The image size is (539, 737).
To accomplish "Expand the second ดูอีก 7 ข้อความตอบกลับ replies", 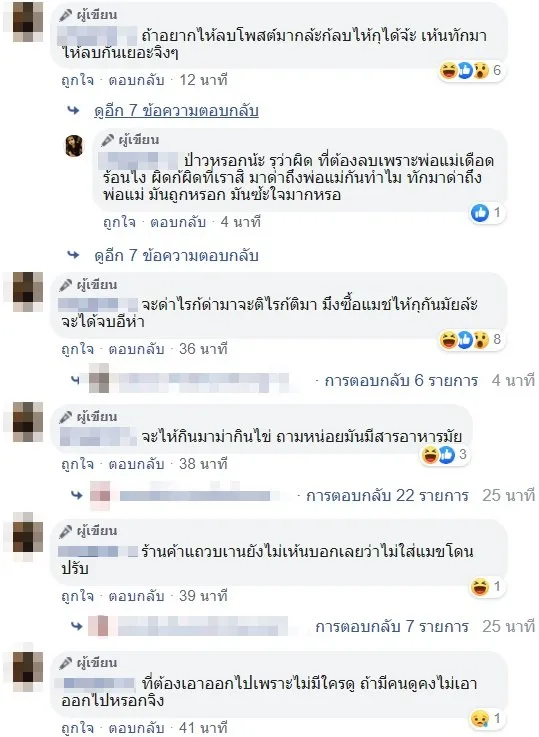I will tap(176, 255).
